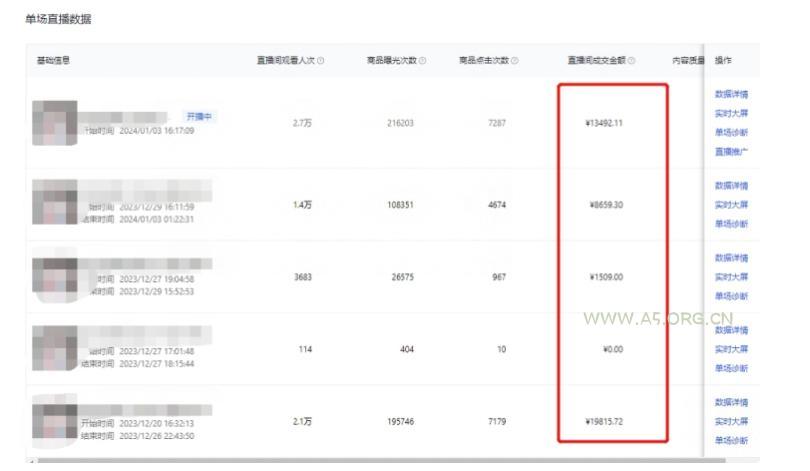Select the ¥13492.11 transaction amount
This screenshot has height=471, width=810.
604,123
